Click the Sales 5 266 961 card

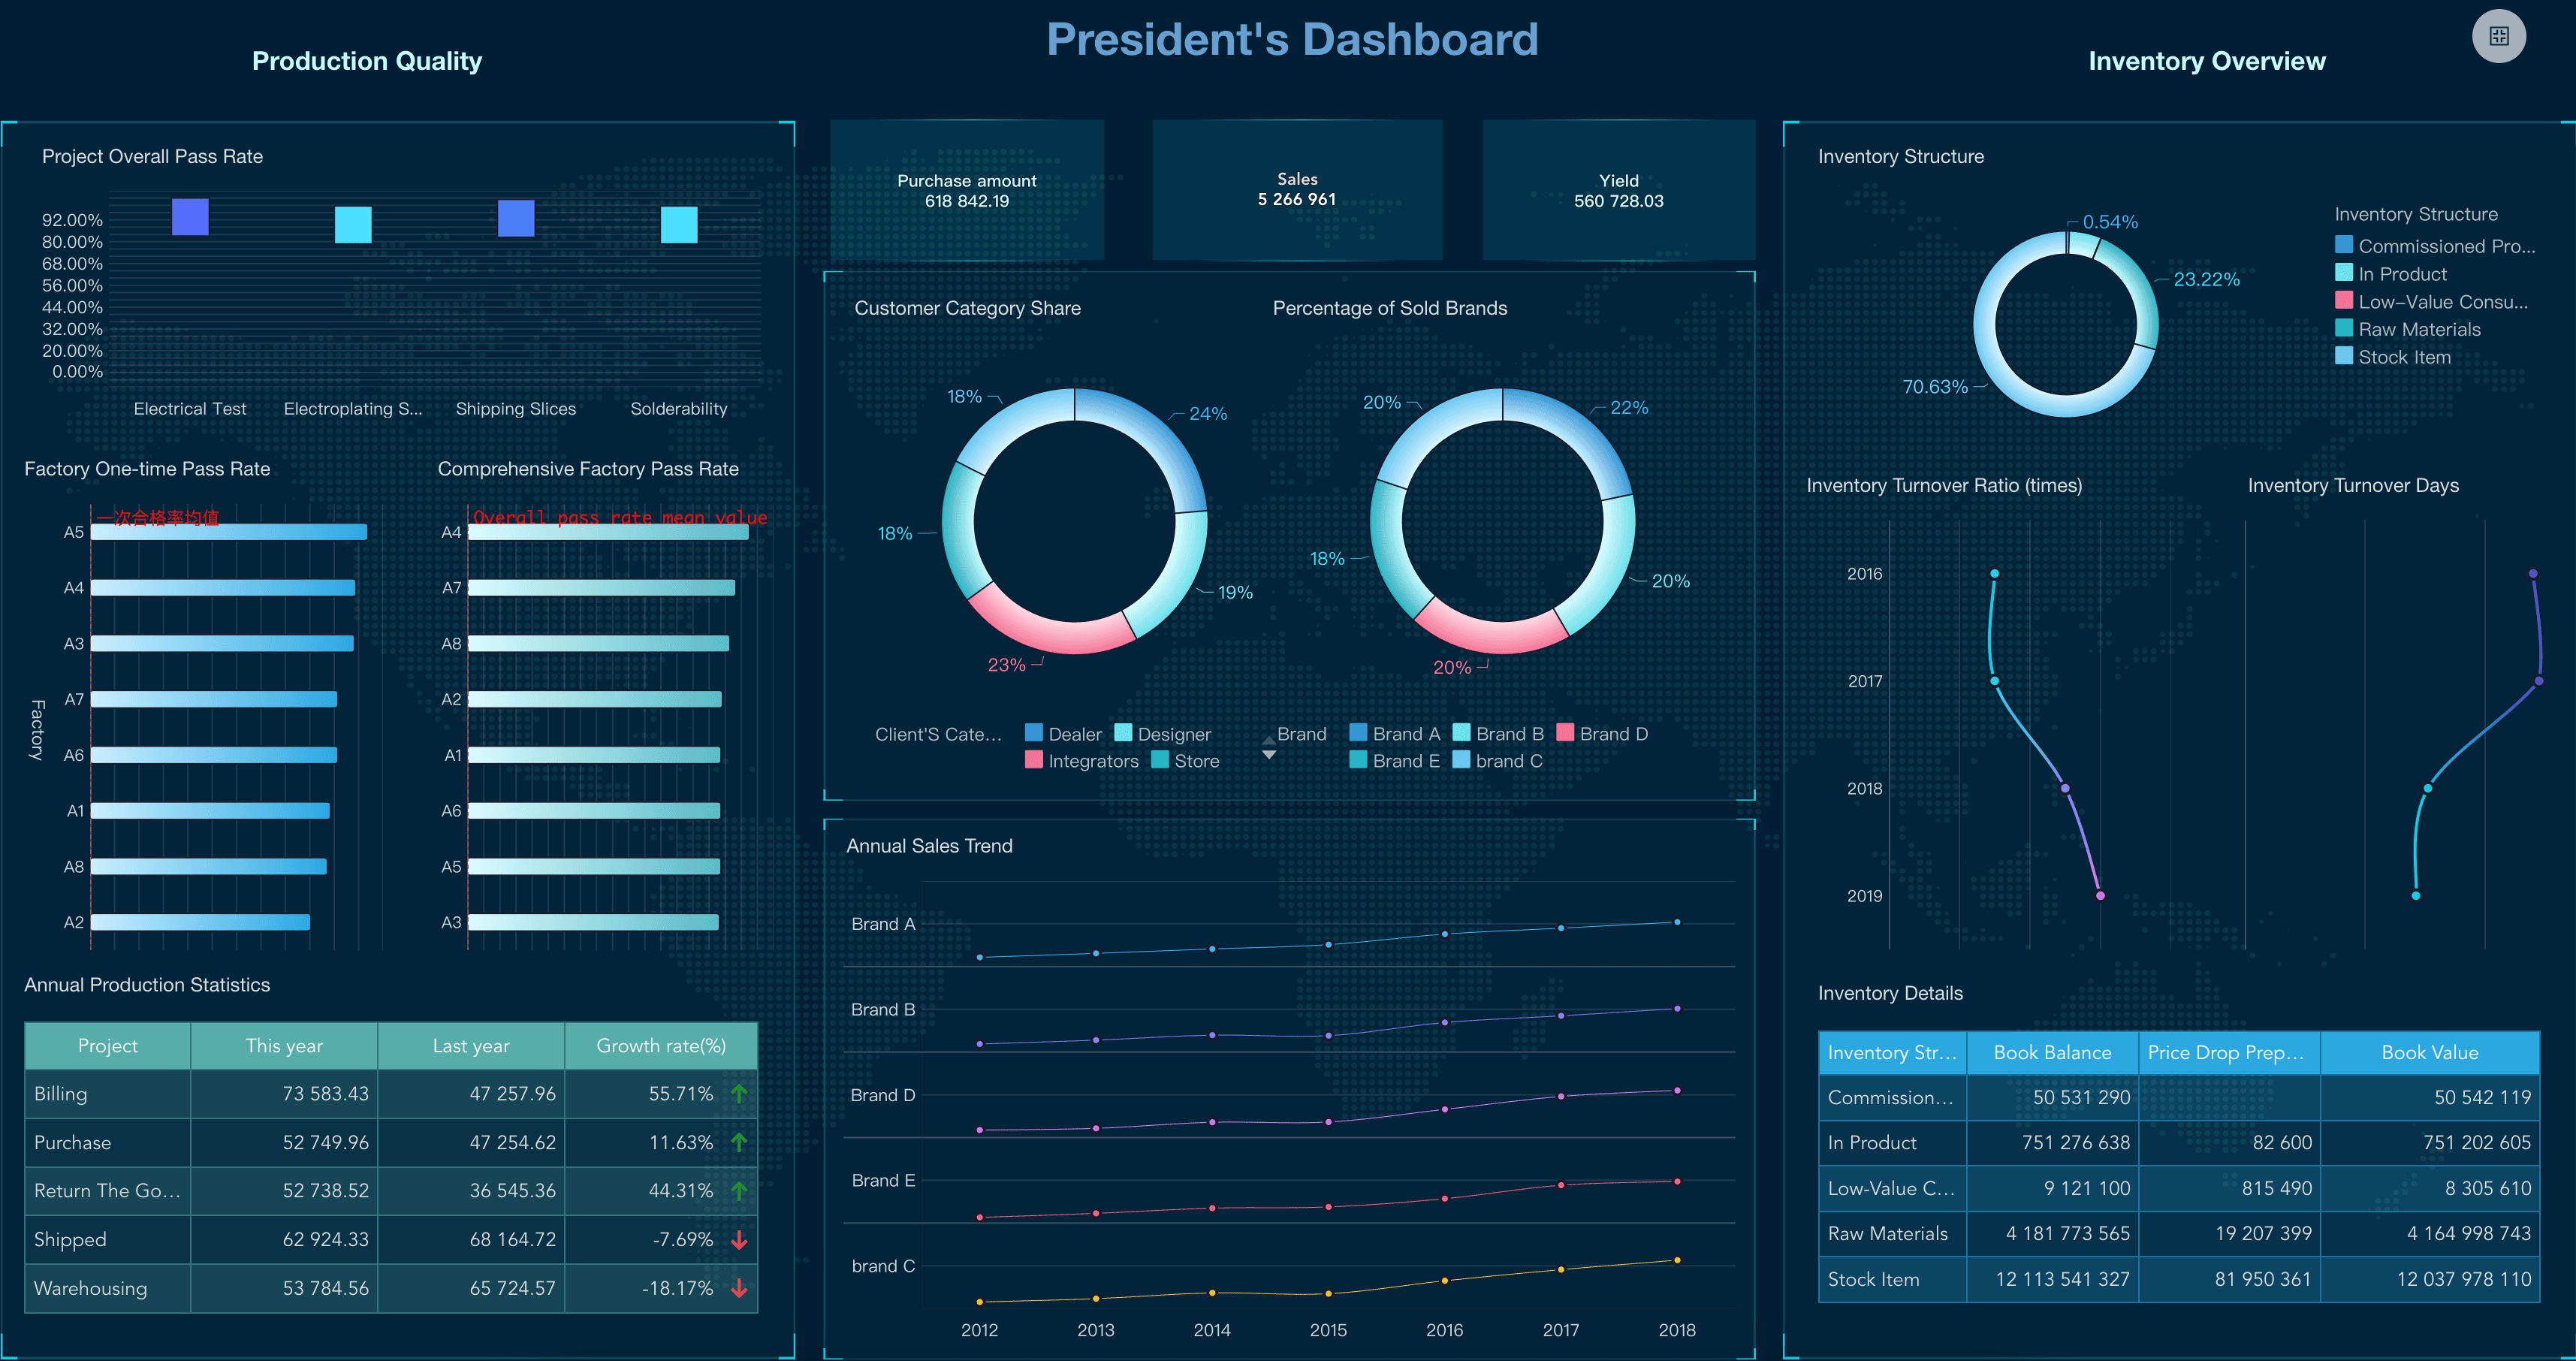pyautogui.click(x=1297, y=190)
